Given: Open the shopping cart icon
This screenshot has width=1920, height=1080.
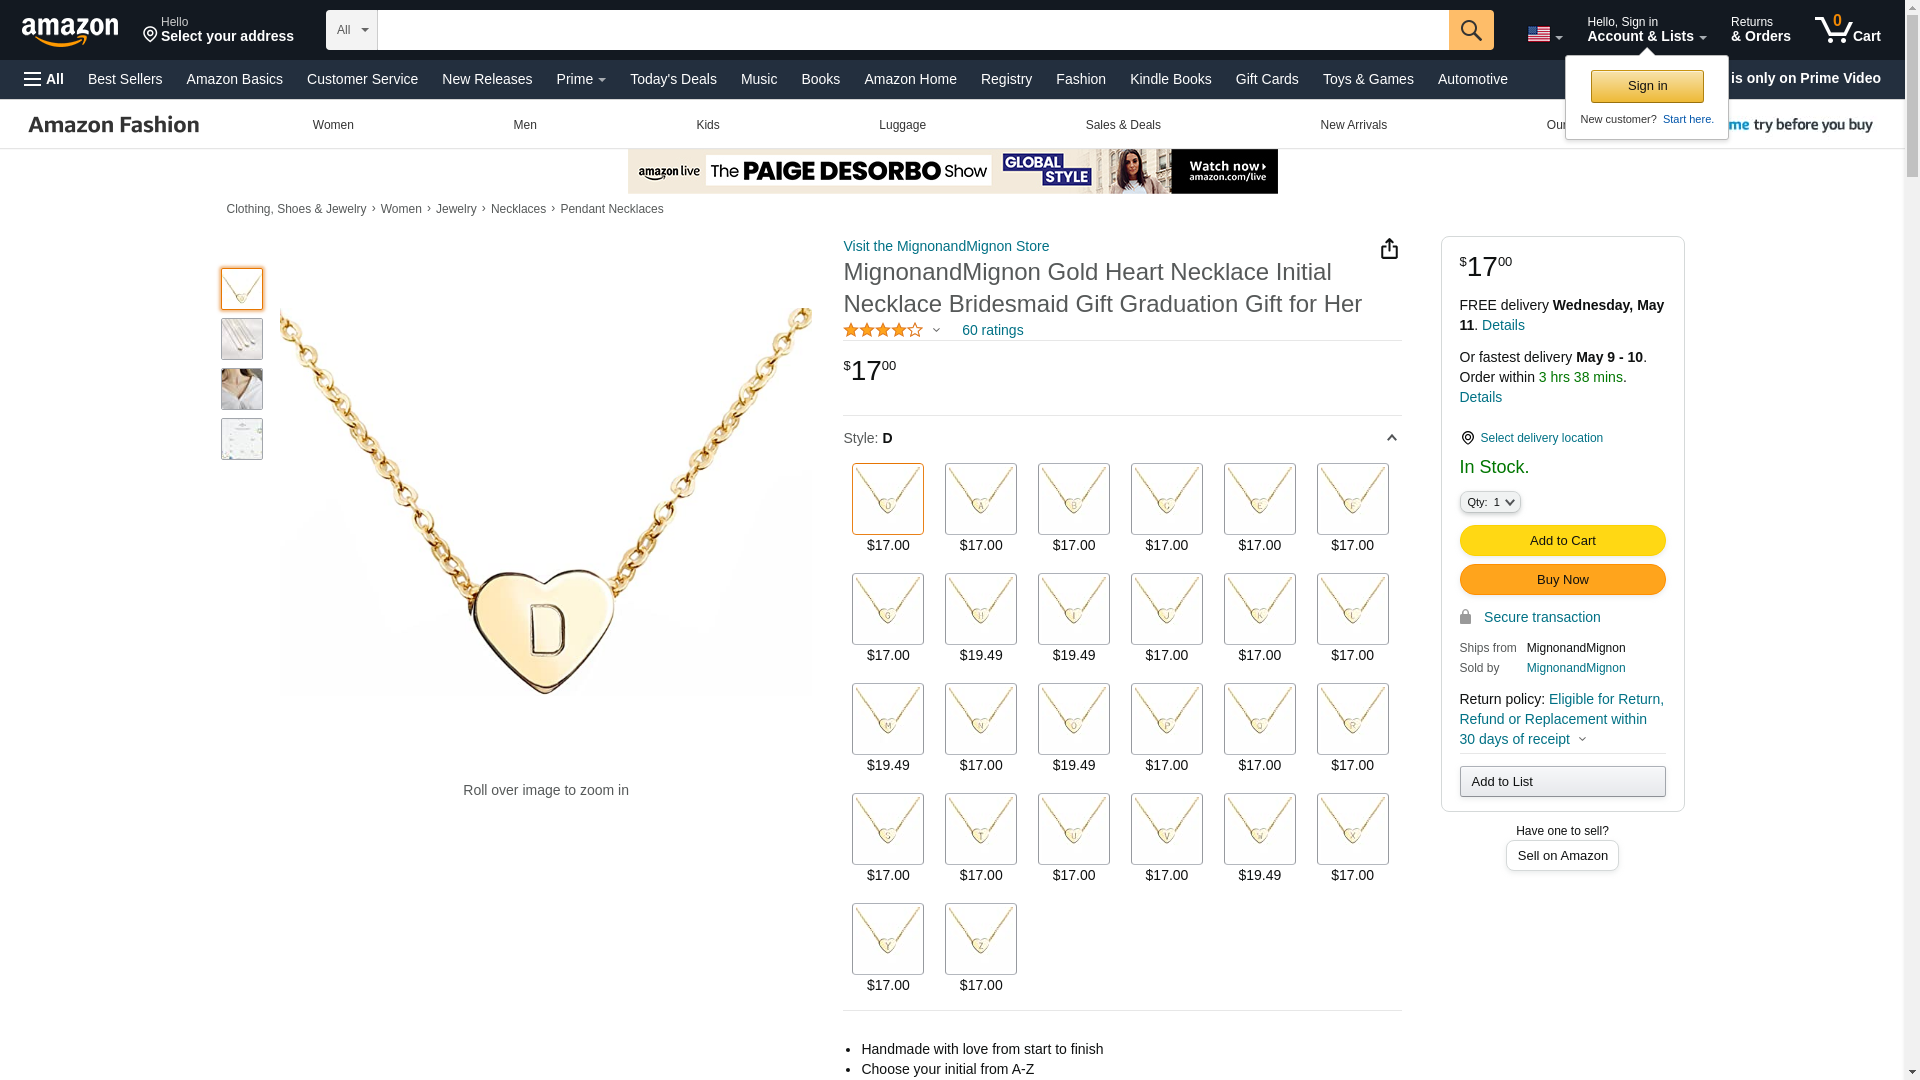Looking at the screenshot, I should (1847, 30).
